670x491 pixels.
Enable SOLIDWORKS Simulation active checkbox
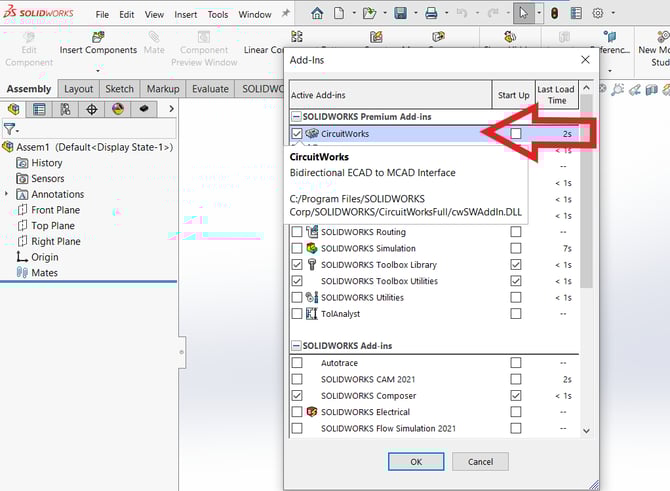tap(297, 248)
